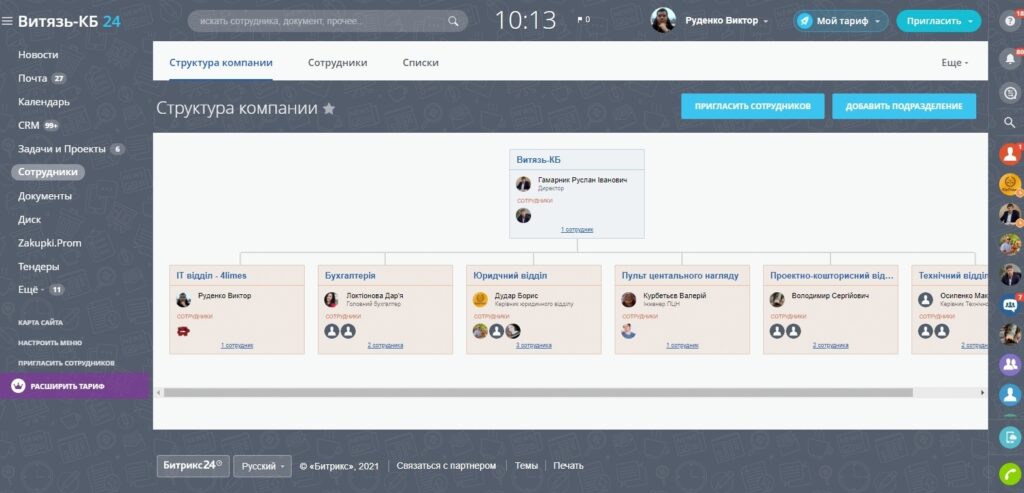1024x493 pixels.
Task: Open Настроить меню link
Action: pyautogui.click(x=50, y=343)
